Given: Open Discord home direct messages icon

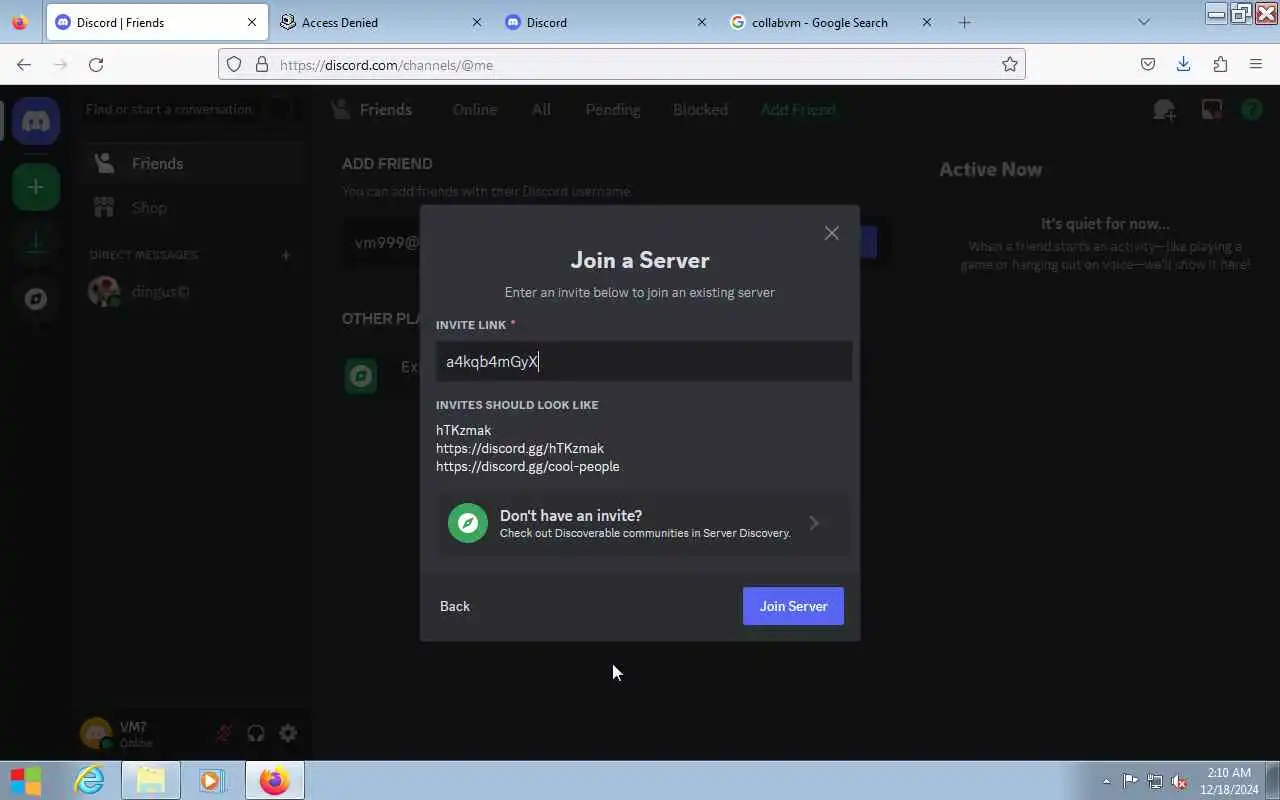Looking at the screenshot, I should (36, 121).
